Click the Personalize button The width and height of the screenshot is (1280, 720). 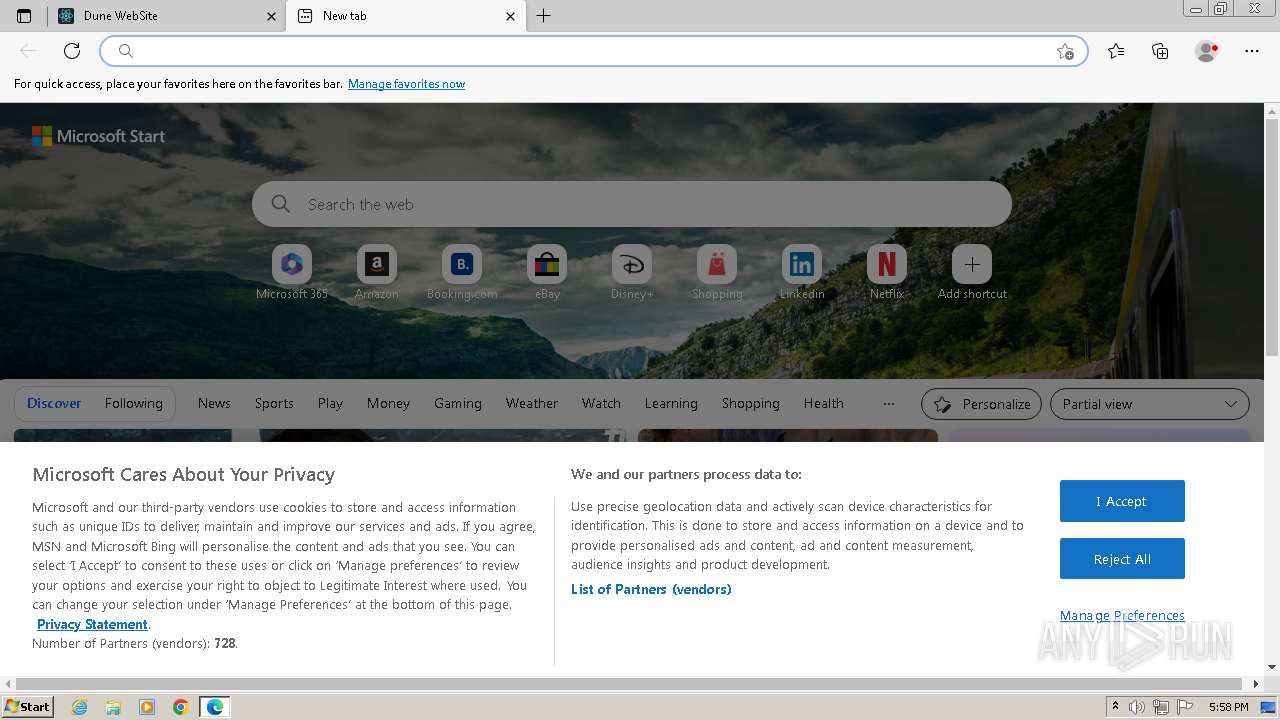[x=981, y=404]
